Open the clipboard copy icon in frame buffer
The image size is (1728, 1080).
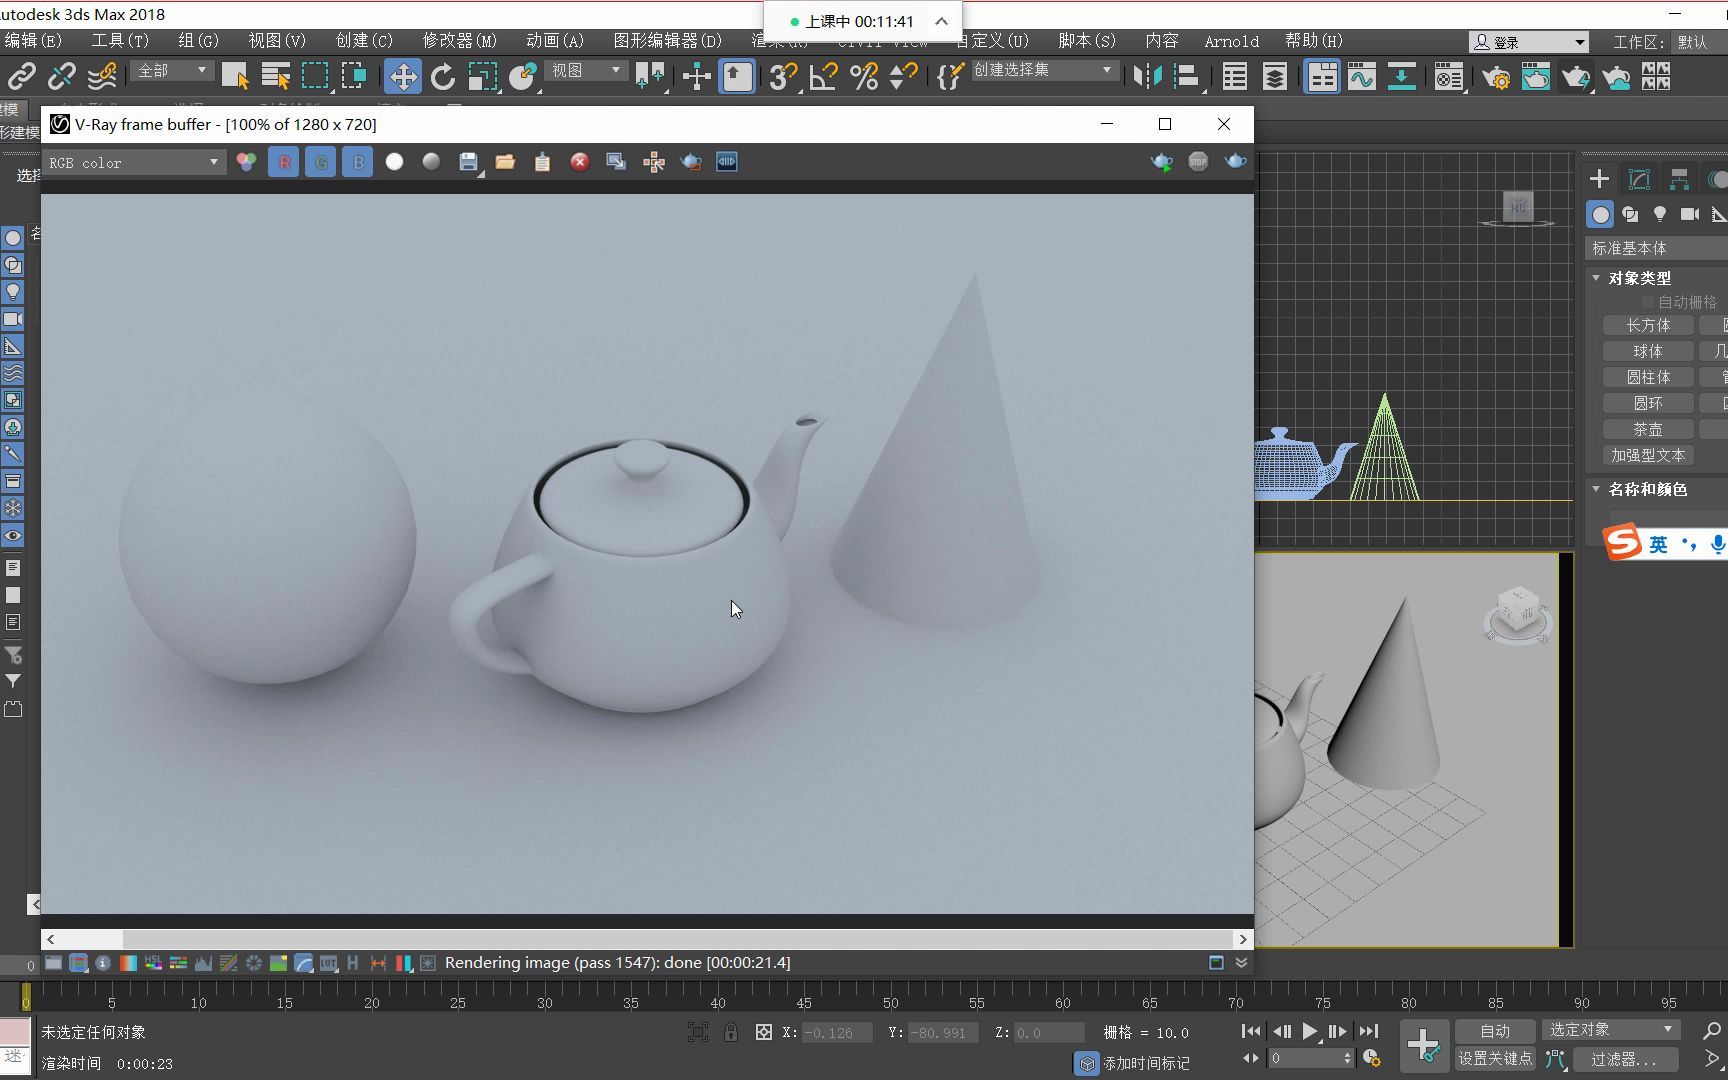[542, 161]
